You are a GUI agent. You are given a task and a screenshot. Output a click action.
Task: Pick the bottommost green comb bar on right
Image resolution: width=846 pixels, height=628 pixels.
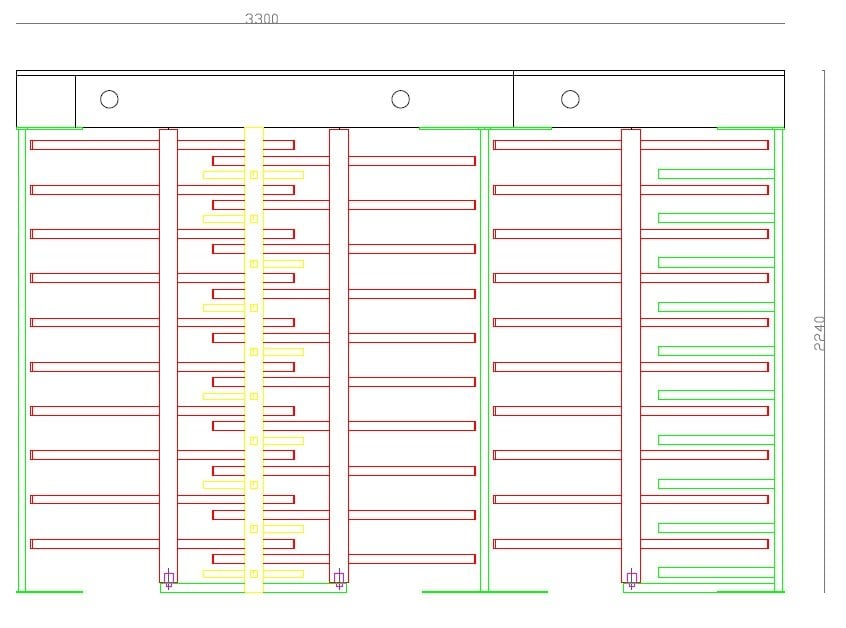(715, 572)
